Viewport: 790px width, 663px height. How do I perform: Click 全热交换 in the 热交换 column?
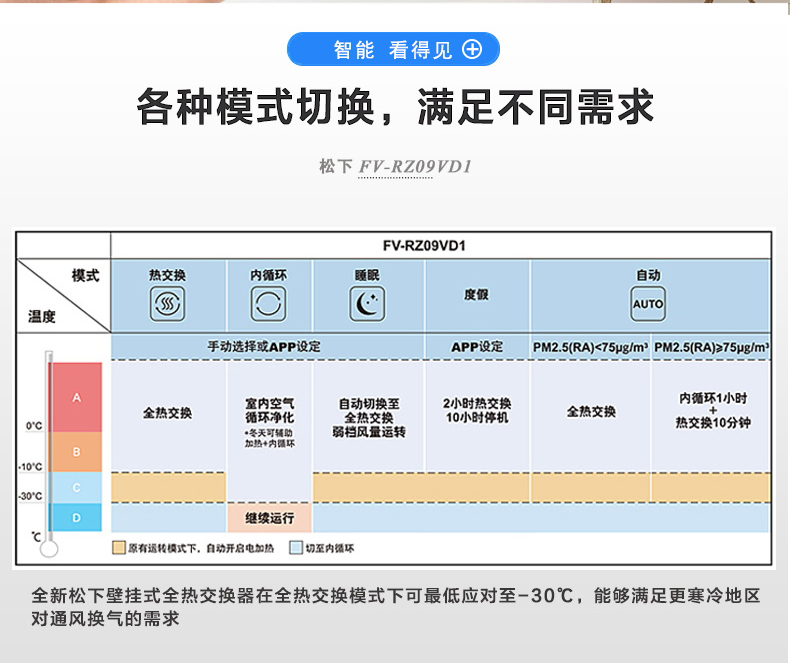click(x=167, y=413)
